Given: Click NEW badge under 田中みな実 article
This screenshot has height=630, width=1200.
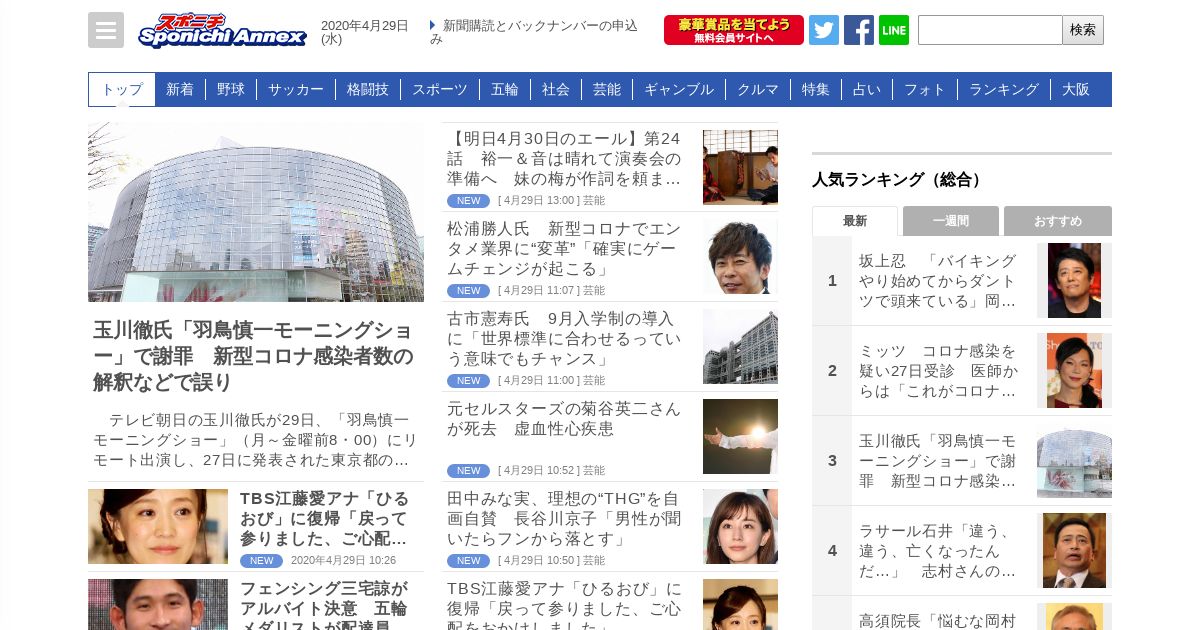Looking at the screenshot, I should click(468, 561).
